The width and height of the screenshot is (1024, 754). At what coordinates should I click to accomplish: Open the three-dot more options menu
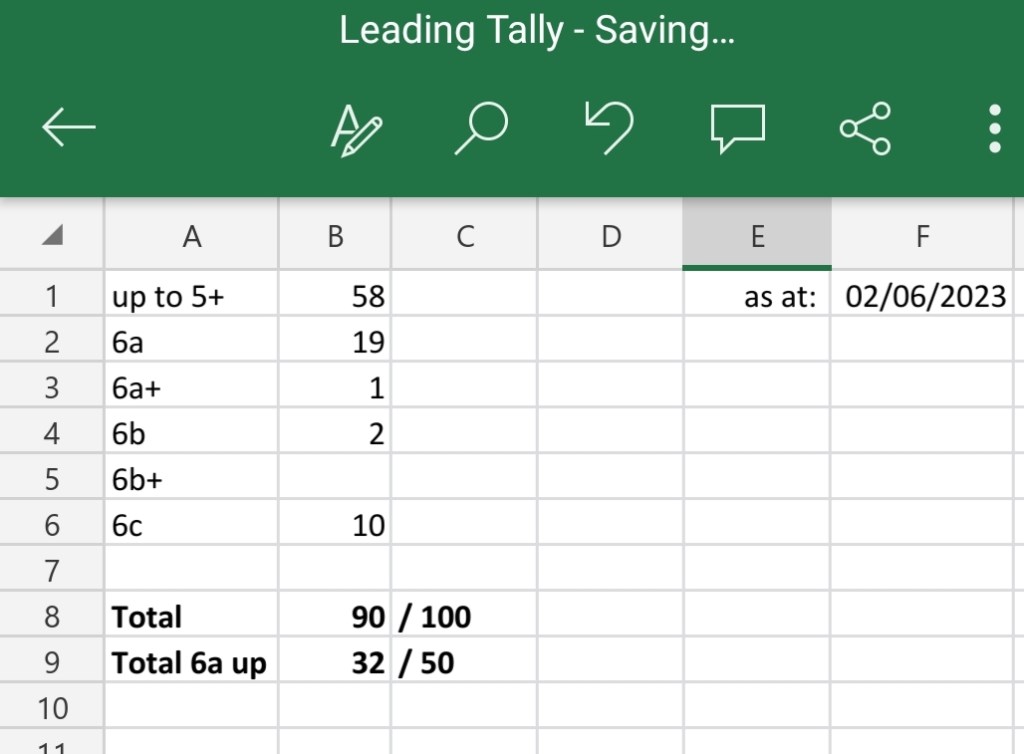click(995, 129)
